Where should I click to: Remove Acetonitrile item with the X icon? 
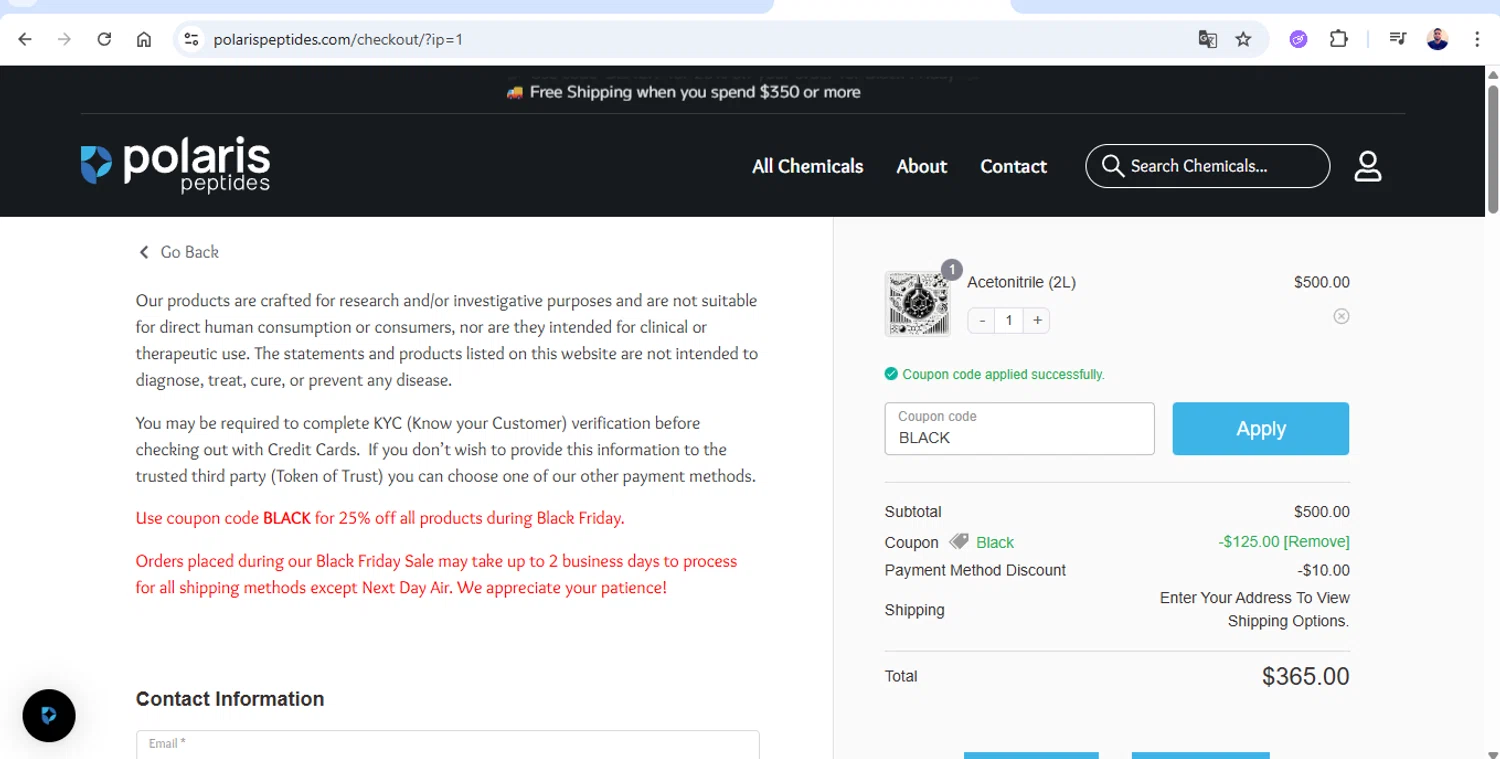click(1341, 316)
